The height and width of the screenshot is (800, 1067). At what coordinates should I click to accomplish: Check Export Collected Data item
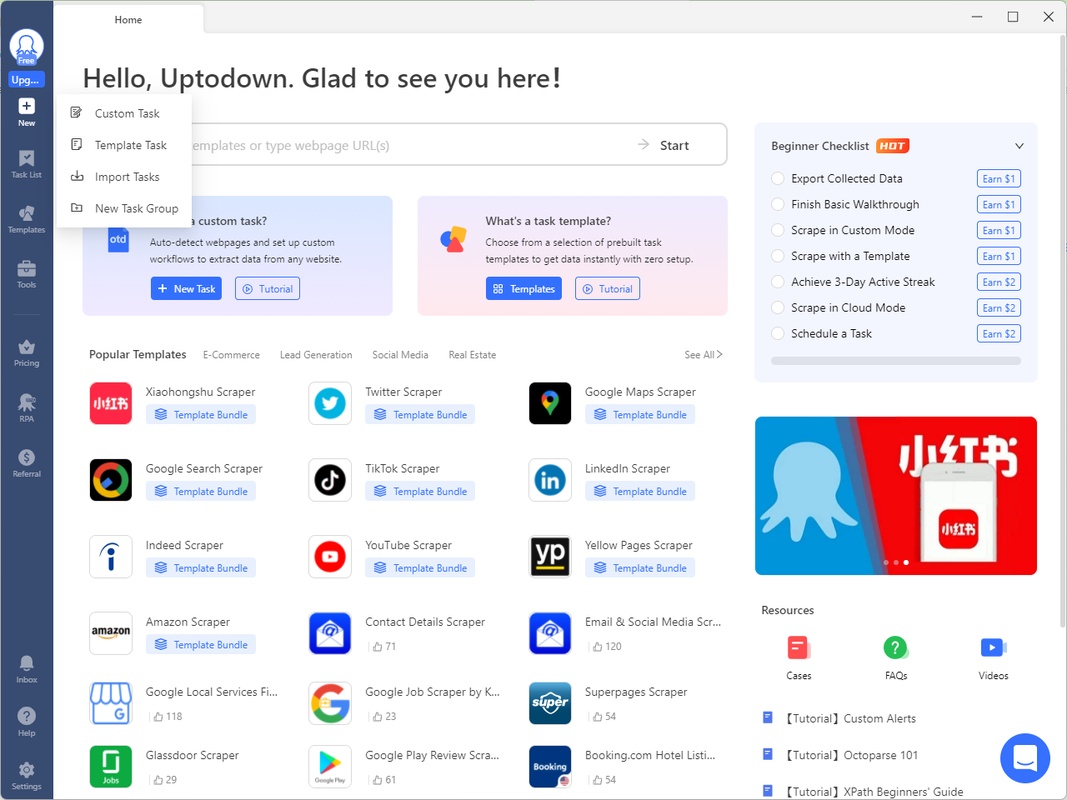point(778,178)
